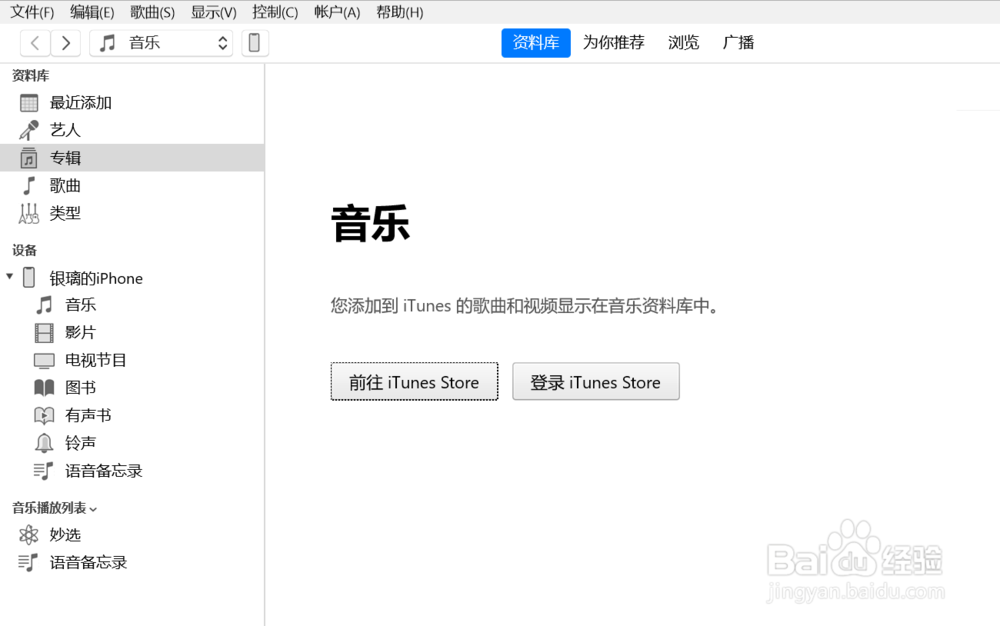Click the 歌曲 music note icon

pos(29,186)
